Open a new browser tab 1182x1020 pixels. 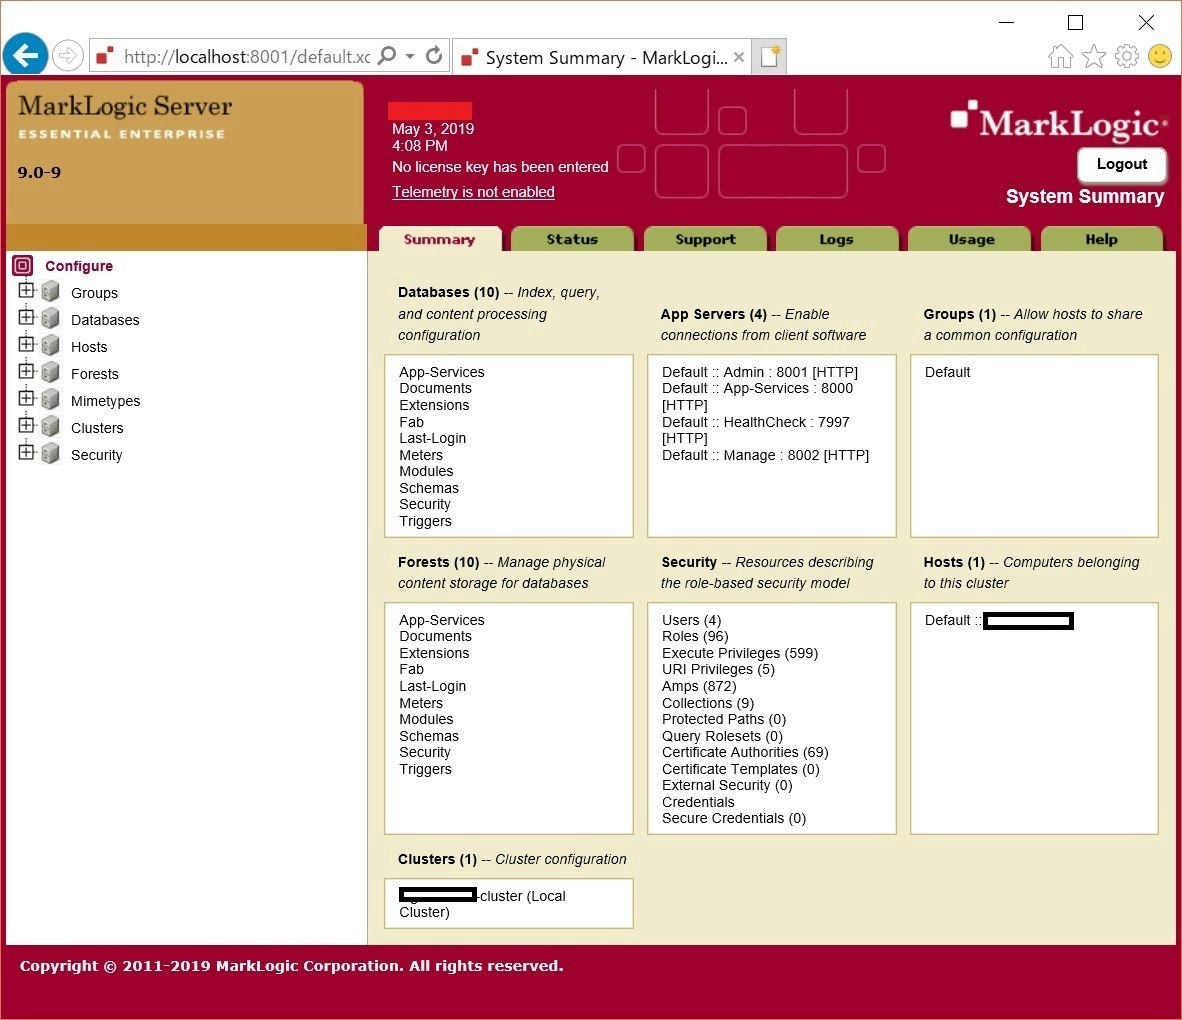coord(770,57)
